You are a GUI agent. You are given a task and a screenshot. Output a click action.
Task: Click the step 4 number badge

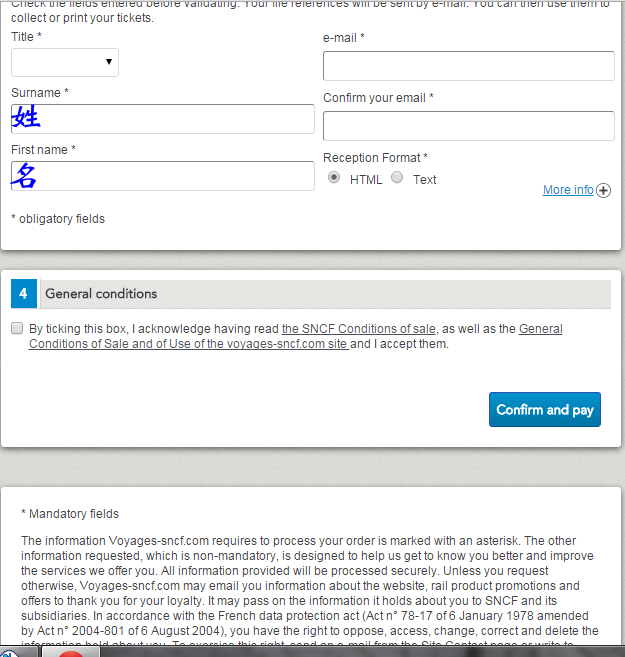(x=24, y=294)
